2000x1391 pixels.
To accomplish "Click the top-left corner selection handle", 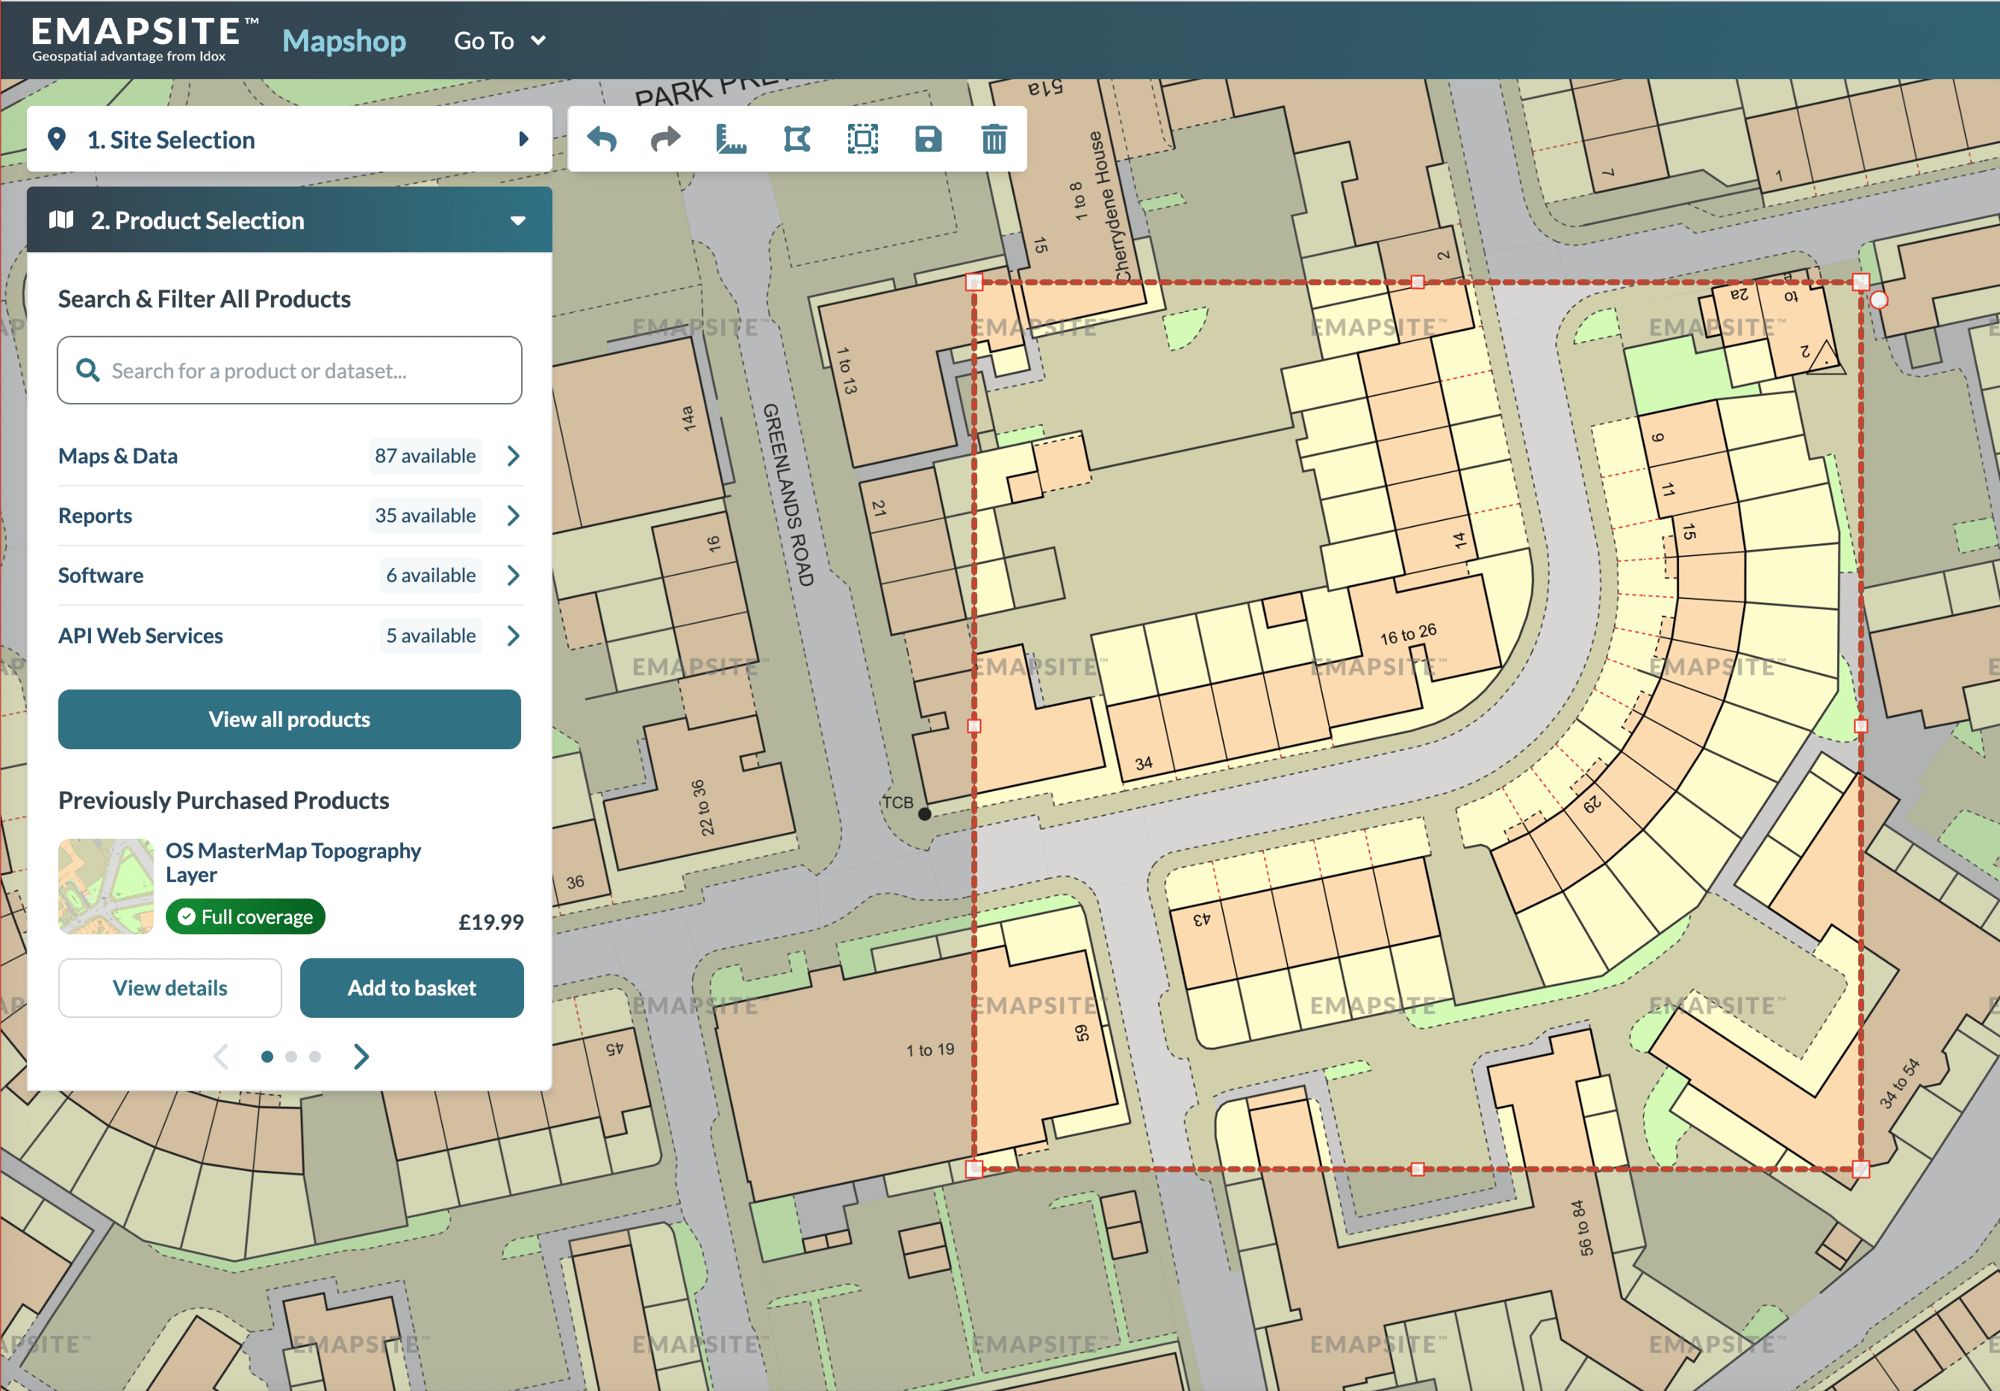I will (974, 282).
